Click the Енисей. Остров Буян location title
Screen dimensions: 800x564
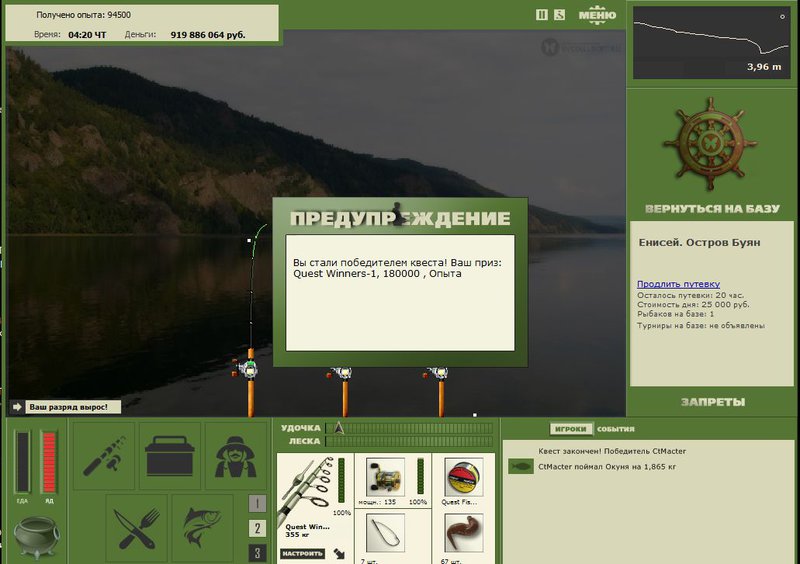(x=699, y=242)
